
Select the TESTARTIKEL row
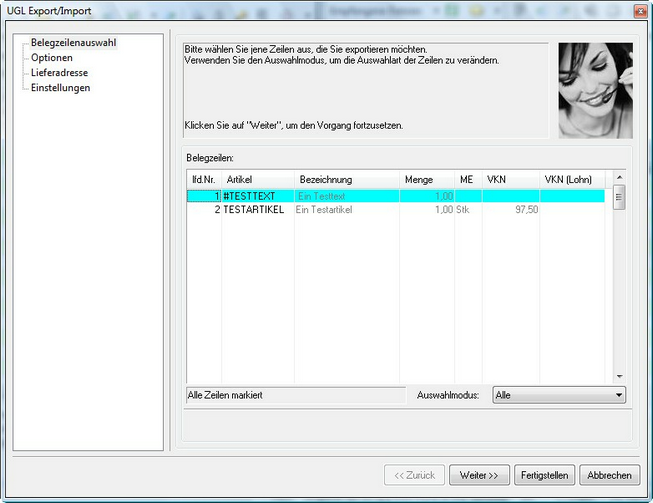(255, 210)
